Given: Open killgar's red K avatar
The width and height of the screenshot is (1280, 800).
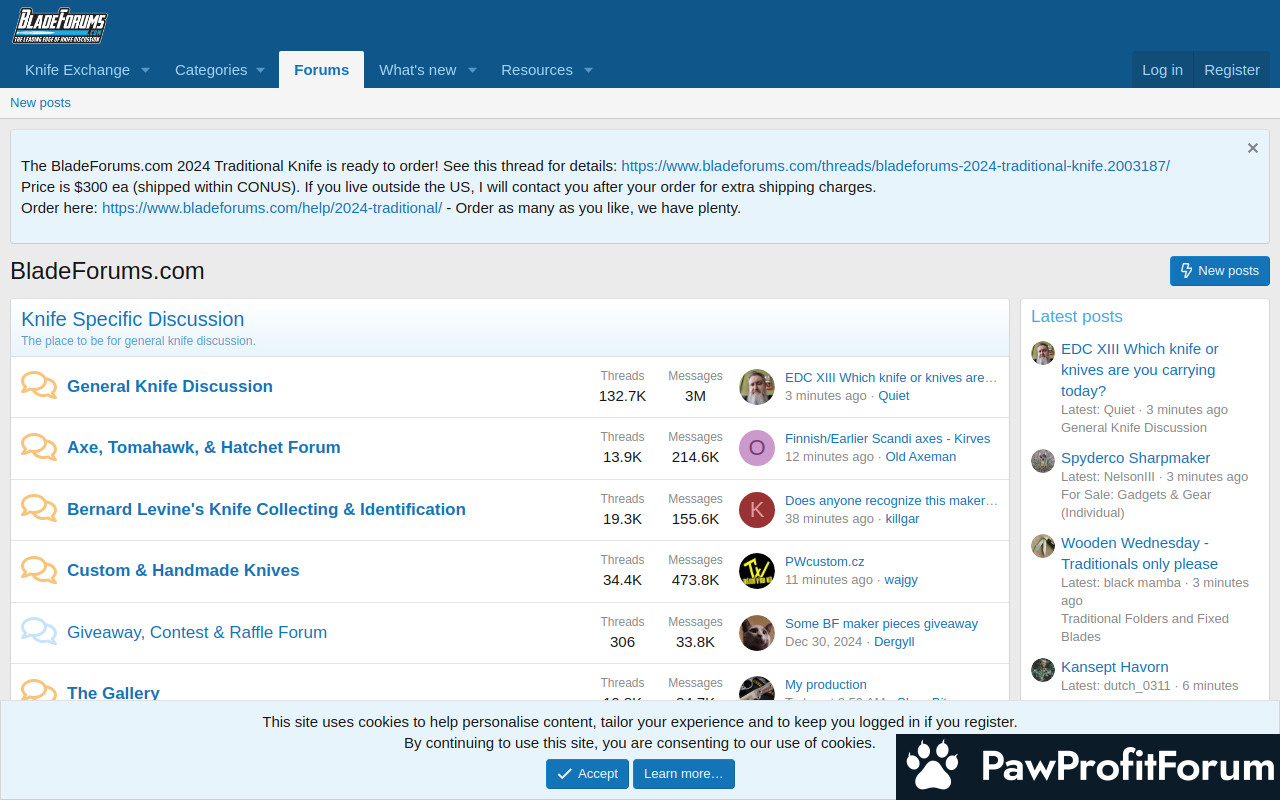Looking at the screenshot, I should [757, 509].
